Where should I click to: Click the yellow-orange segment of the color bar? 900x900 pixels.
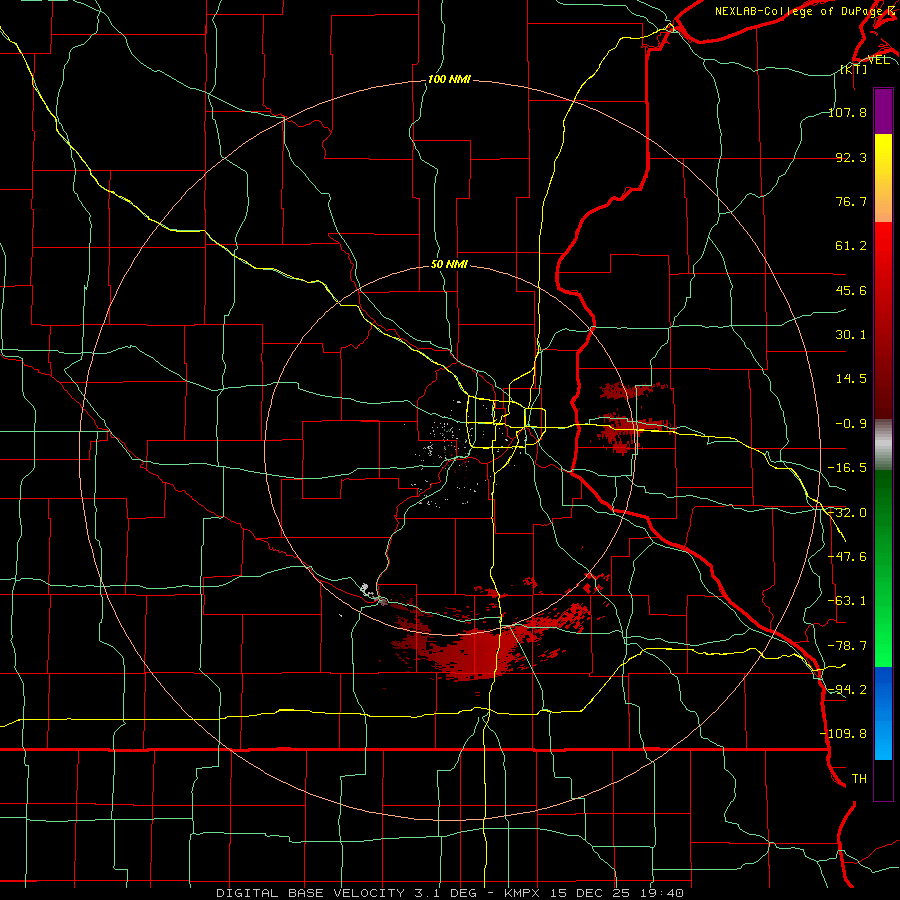[883, 178]
